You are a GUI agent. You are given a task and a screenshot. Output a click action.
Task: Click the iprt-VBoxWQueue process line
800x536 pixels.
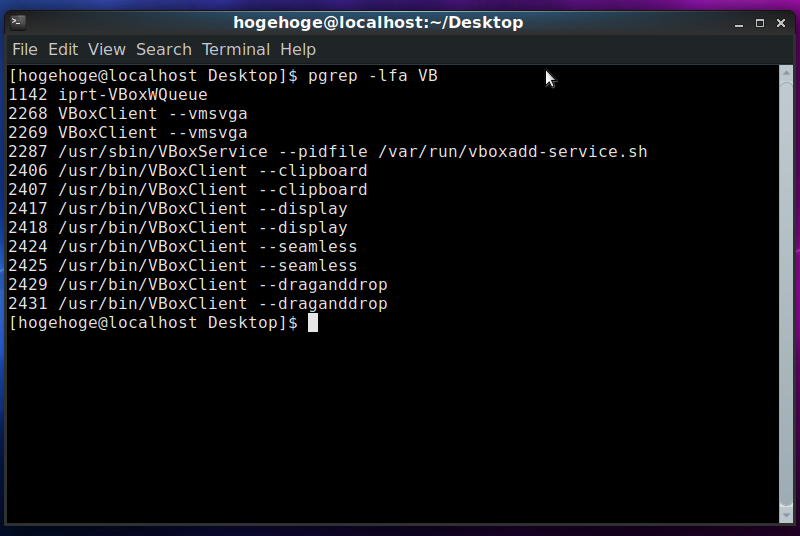point(108,95)
